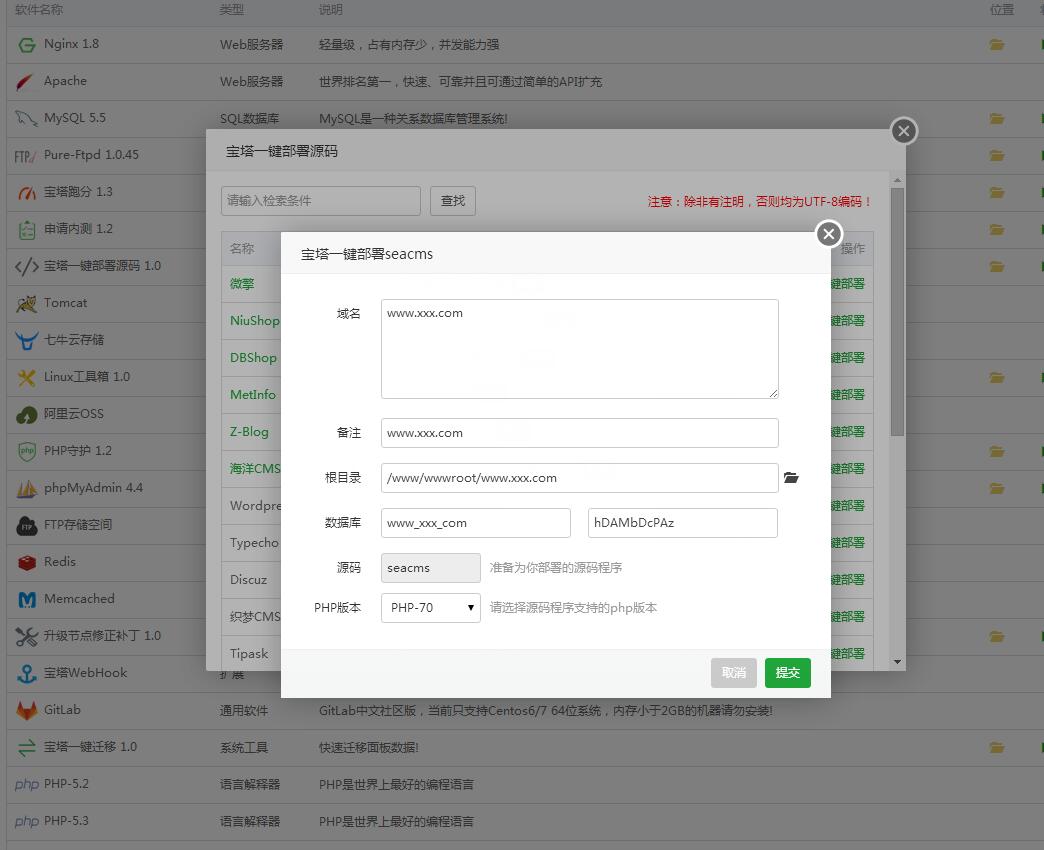
Task: Click the source list scrollbar thumb
Action: [898, 312]
